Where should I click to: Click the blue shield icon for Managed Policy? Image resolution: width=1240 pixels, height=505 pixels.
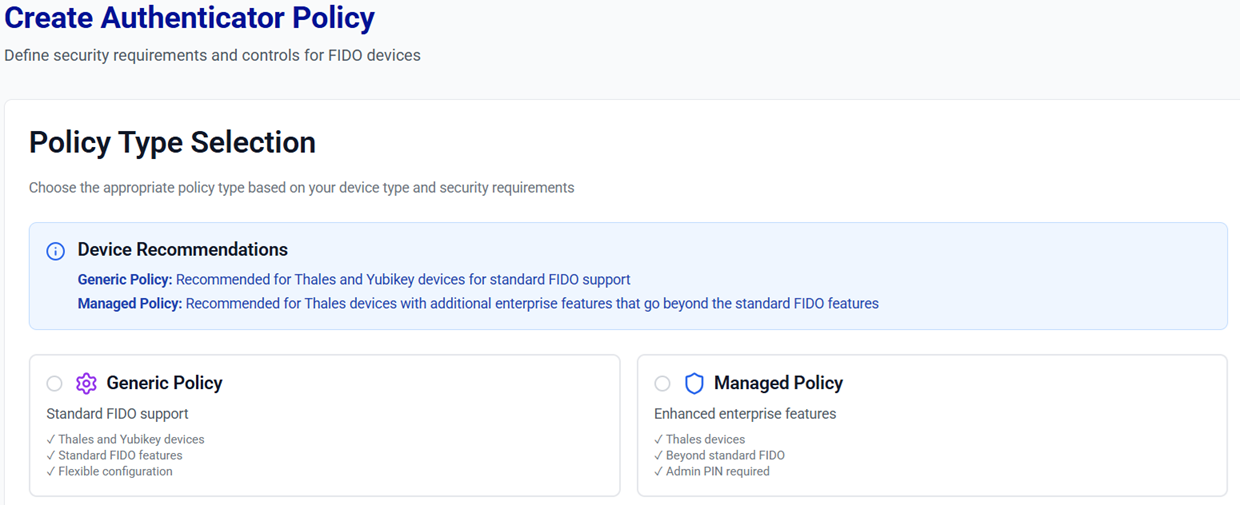coord(694,384)
